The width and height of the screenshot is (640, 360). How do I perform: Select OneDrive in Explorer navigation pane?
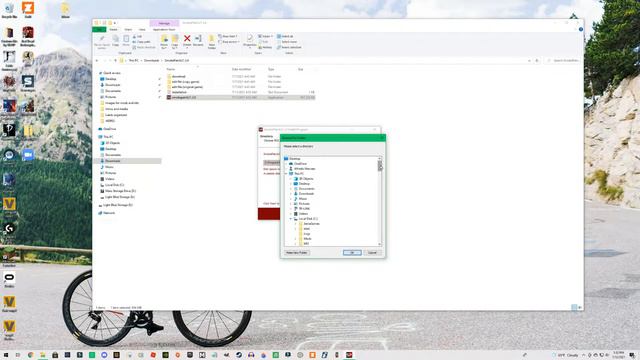click(x=109, y=129)
